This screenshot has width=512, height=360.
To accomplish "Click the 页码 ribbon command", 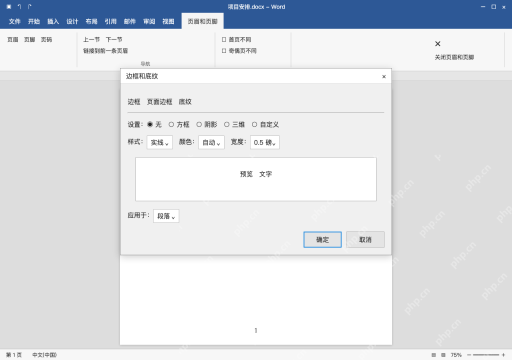I will click(x=46, y=40).
